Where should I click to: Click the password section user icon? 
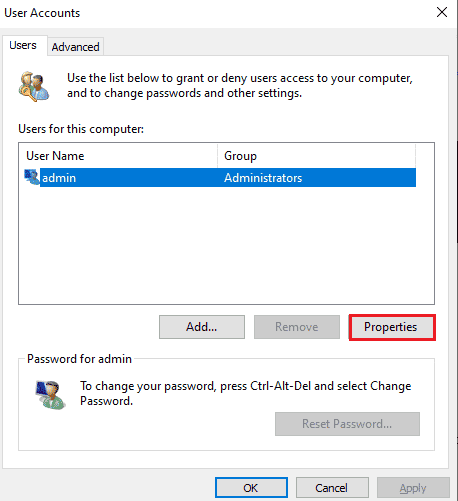click(x=50, y=395)
